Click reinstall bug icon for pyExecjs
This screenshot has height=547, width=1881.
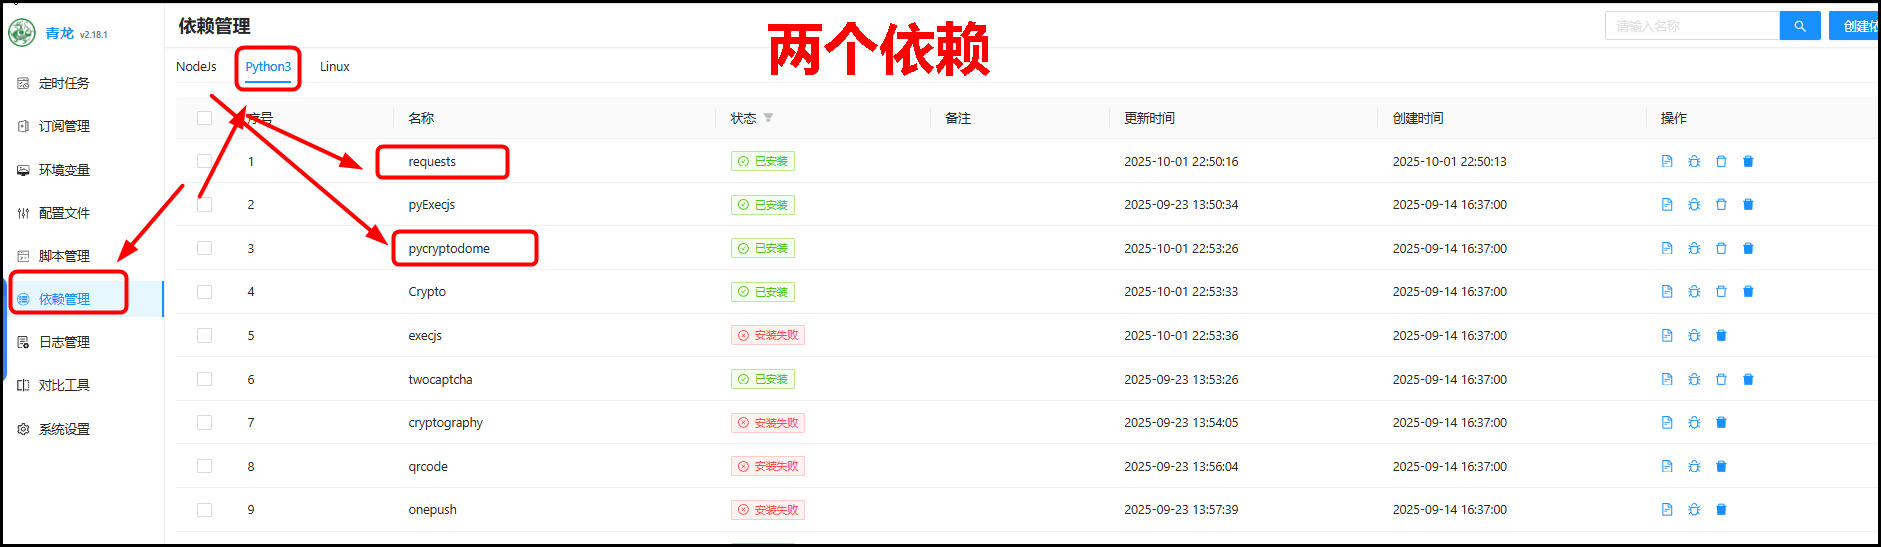click(1693, 205)
